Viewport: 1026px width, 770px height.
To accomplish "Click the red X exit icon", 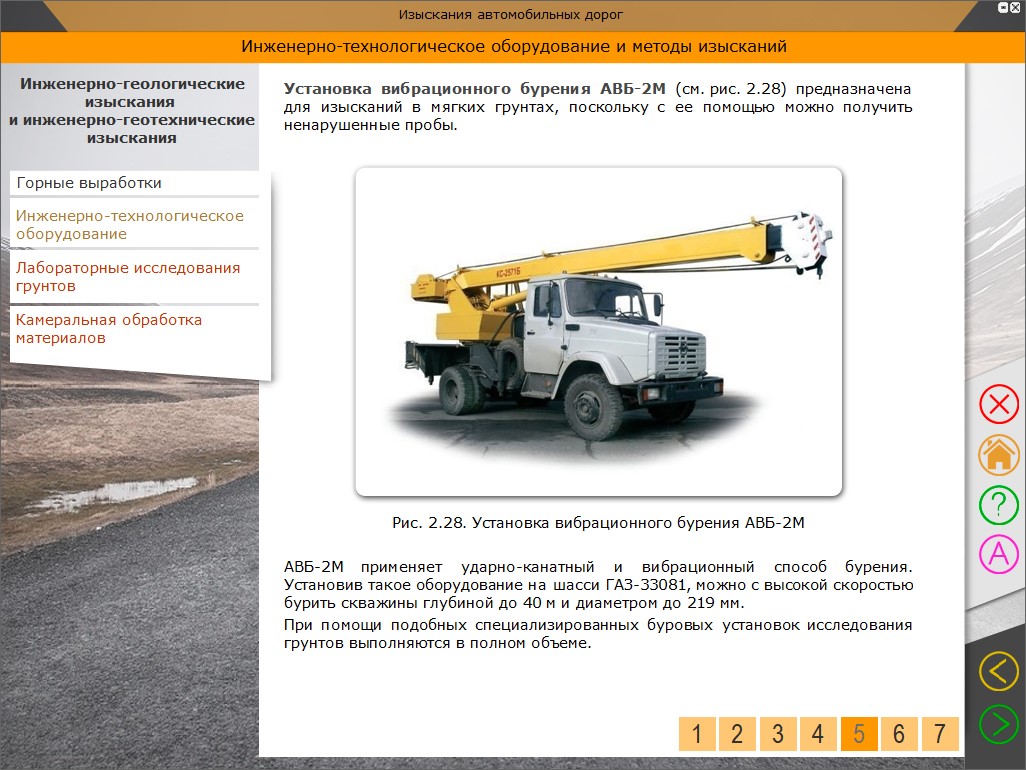I will pos(997,405).
